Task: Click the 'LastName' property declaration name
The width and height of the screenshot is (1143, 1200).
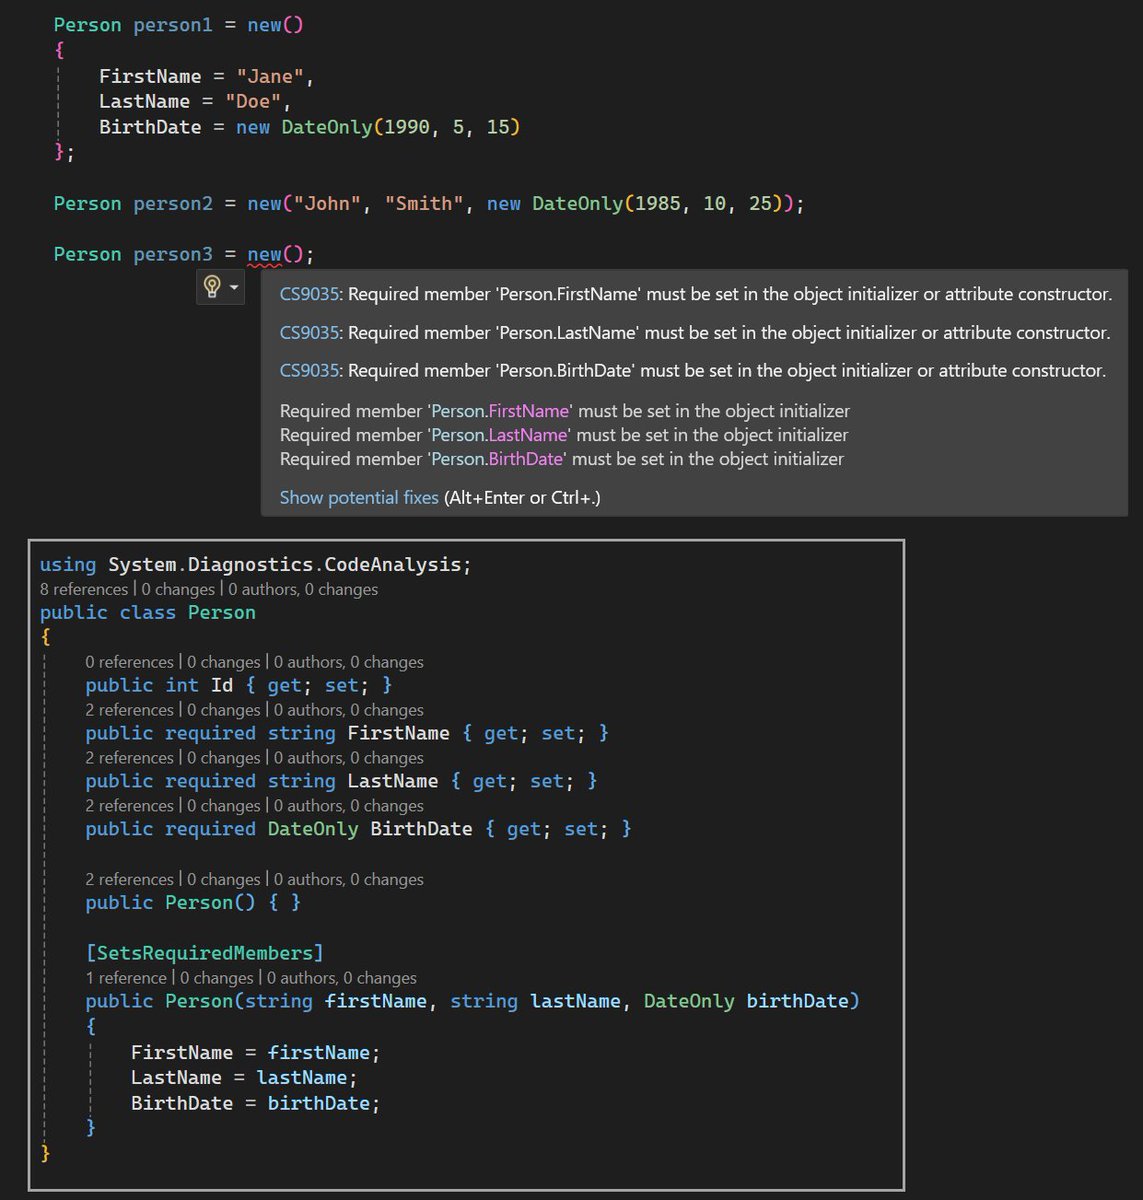Action: [393, 782]
